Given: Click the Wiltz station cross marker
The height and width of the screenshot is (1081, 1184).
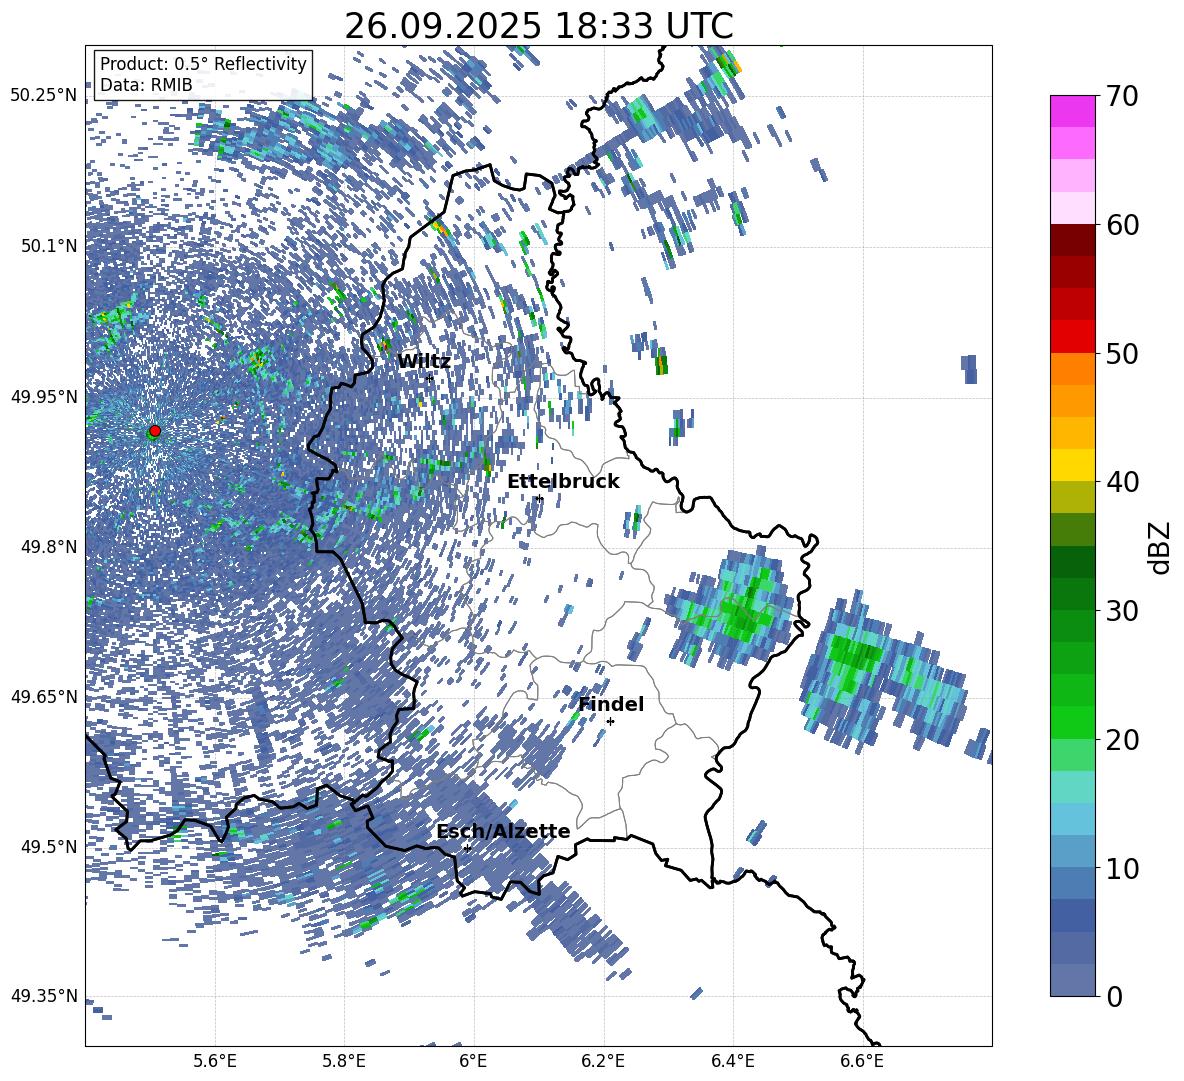Looking at the screenshot, I should [430, 378].
